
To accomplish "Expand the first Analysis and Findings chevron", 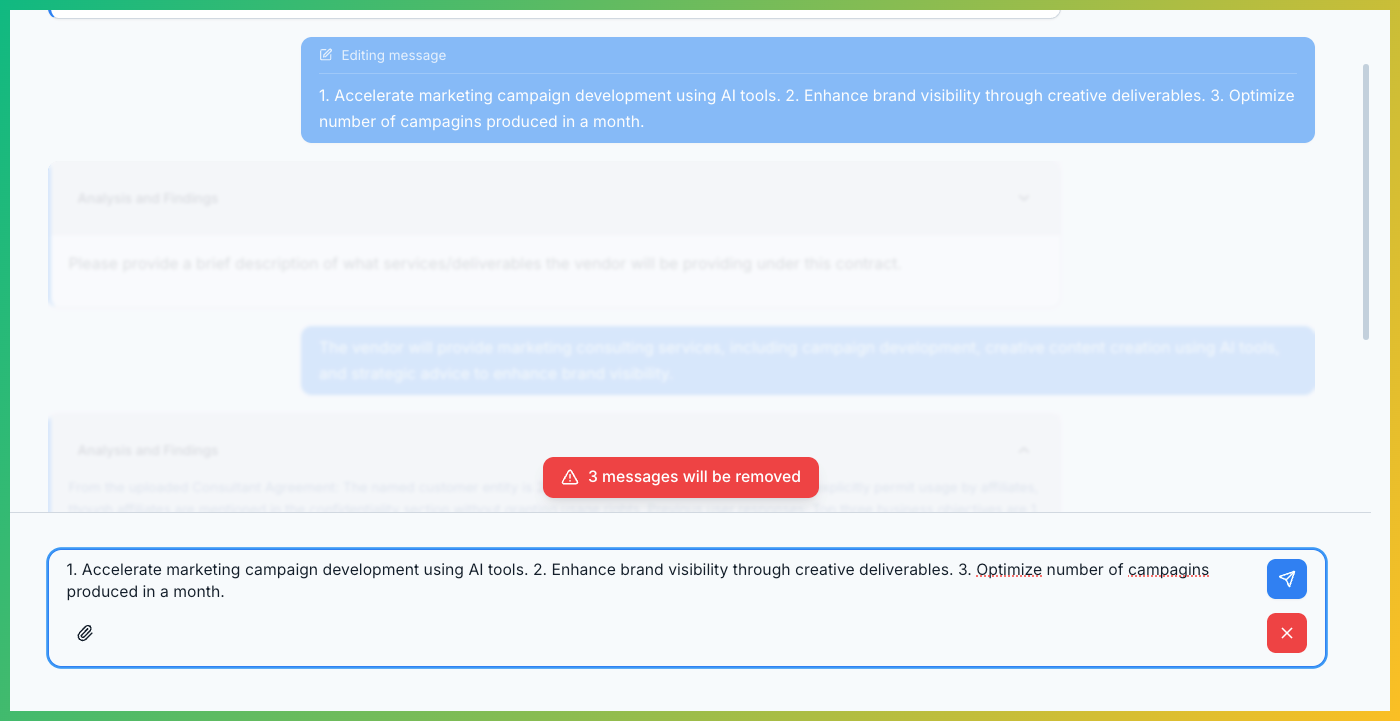I will pyautogui.click(x=1023, y=198).
